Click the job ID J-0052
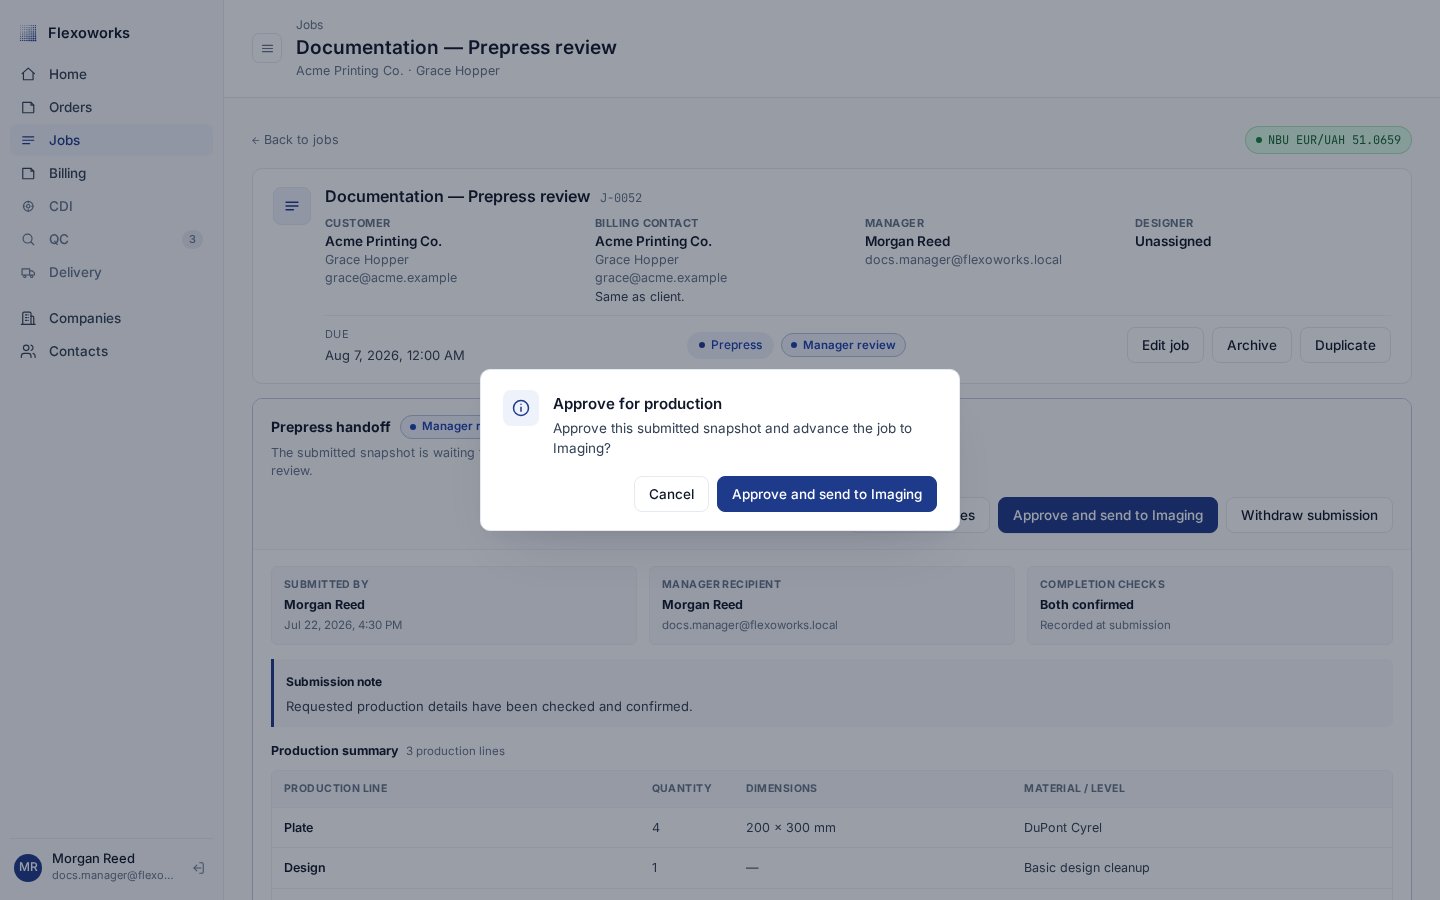 pos(621,198)
